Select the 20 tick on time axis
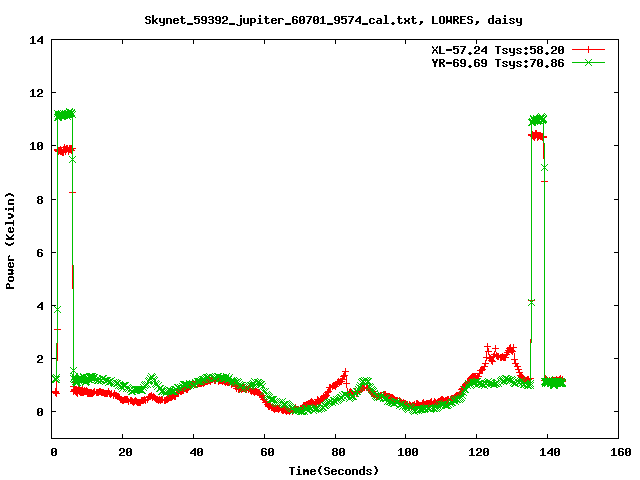 click(123, 452)
